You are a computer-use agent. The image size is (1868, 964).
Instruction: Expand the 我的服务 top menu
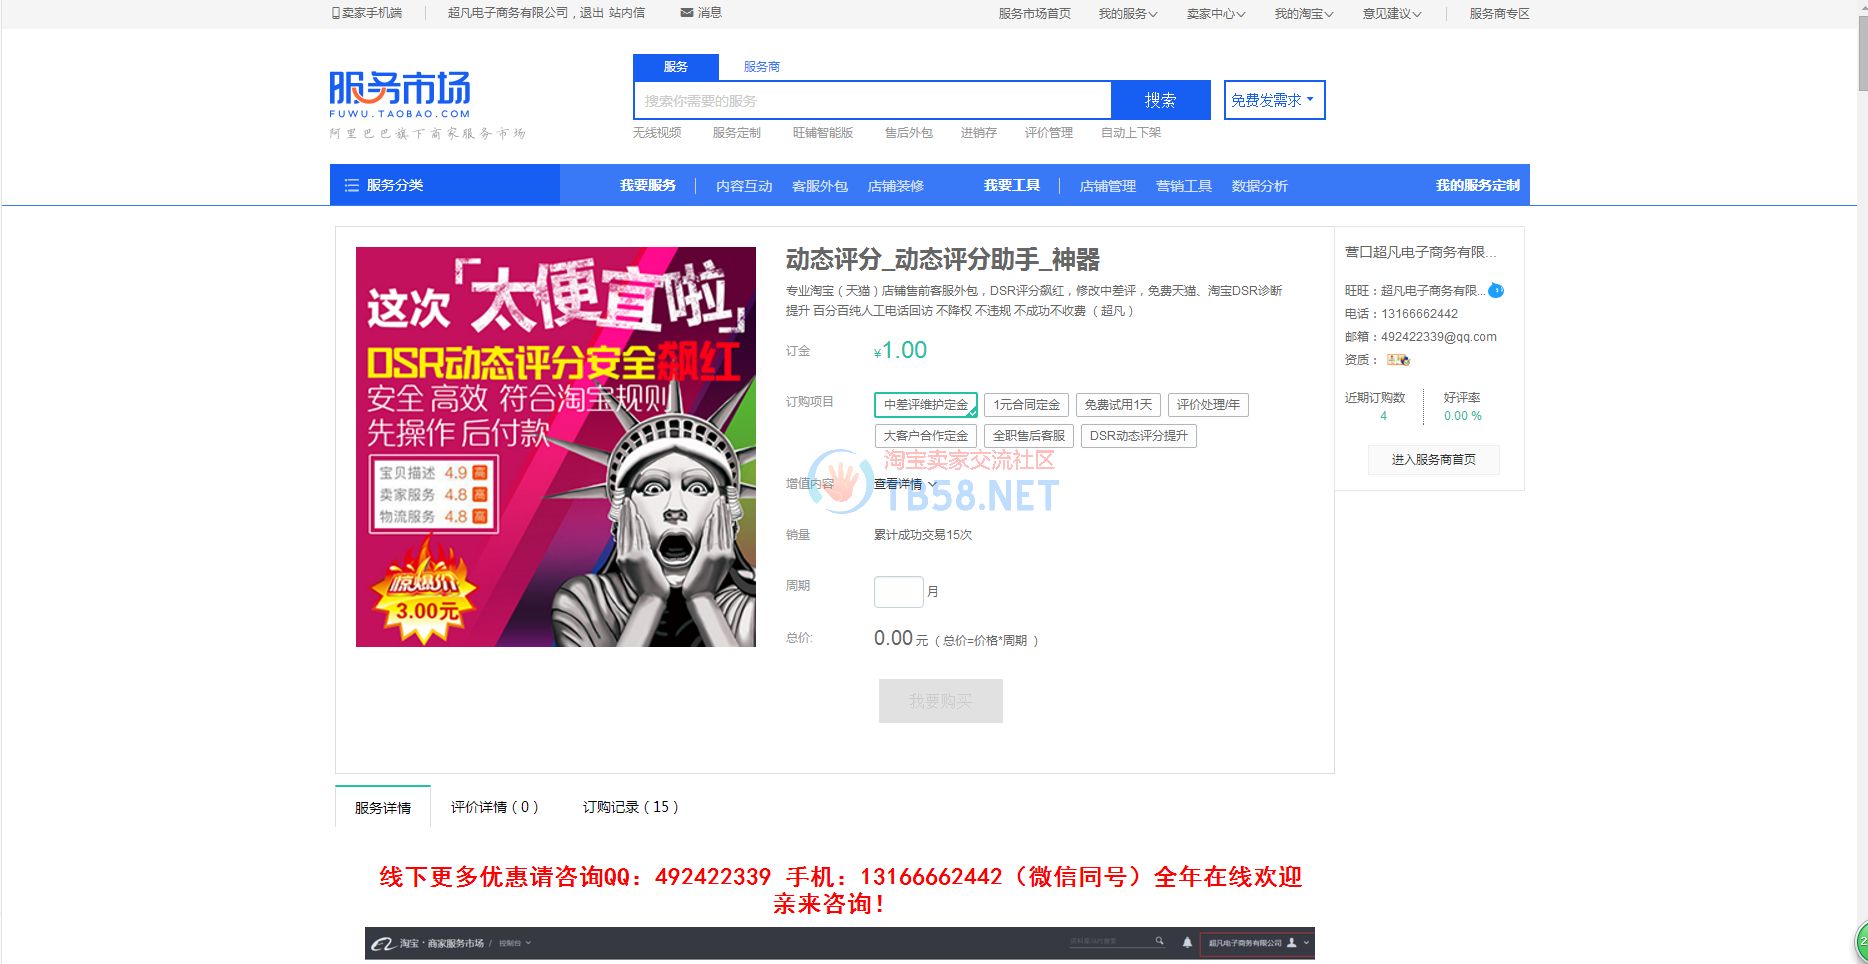tap(1127, 14)
